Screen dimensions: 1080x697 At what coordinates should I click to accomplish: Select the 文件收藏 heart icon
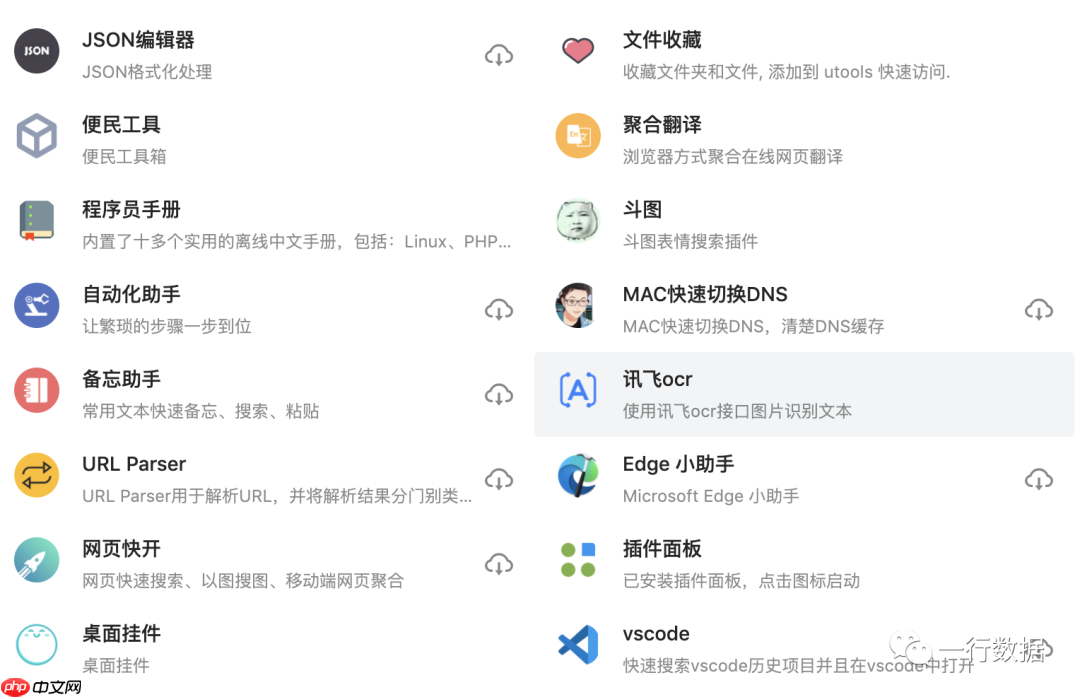click(x=578, y=51)
